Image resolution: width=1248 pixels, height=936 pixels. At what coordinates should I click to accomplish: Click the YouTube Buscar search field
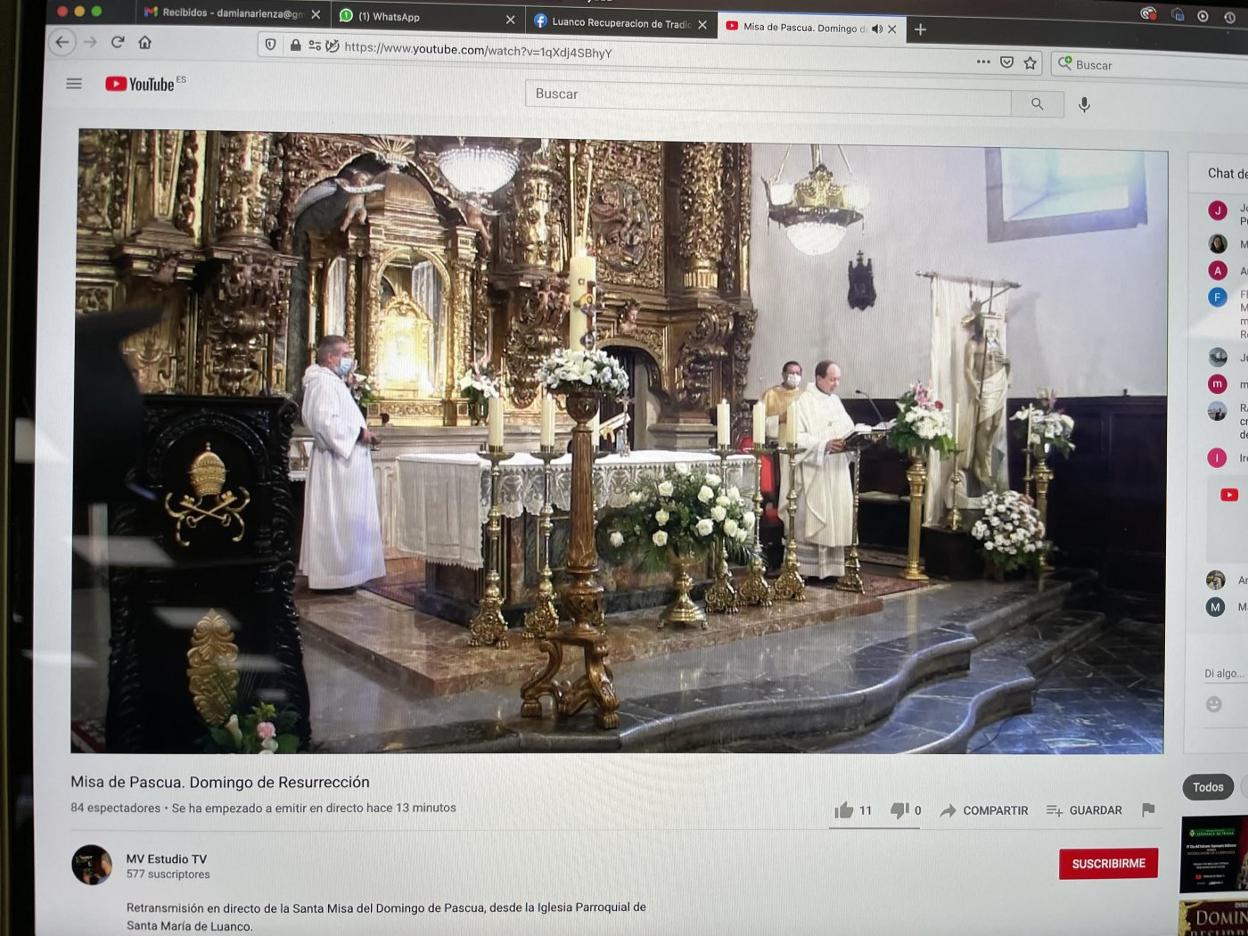pos(767,95)
